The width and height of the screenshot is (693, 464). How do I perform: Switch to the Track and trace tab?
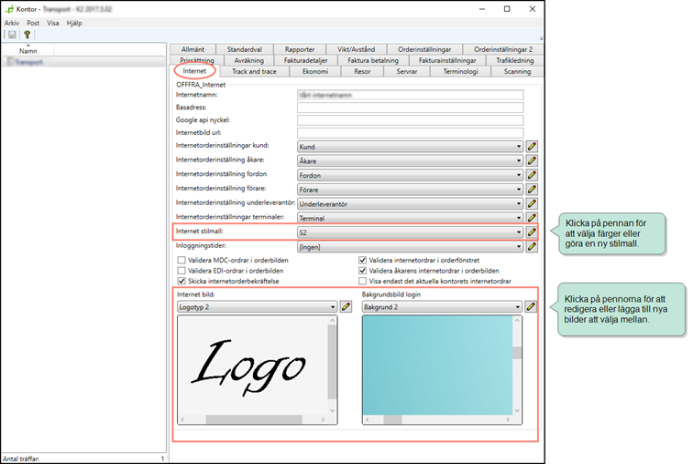pyautogui.click(x=254, y=72)
